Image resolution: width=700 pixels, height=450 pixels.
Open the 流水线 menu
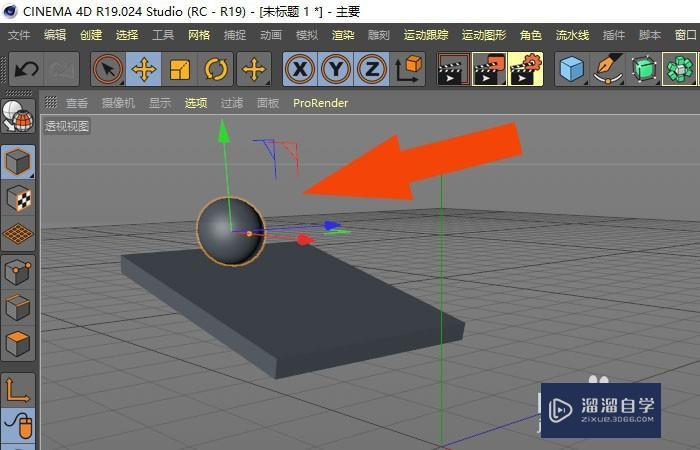click(572, 35)
